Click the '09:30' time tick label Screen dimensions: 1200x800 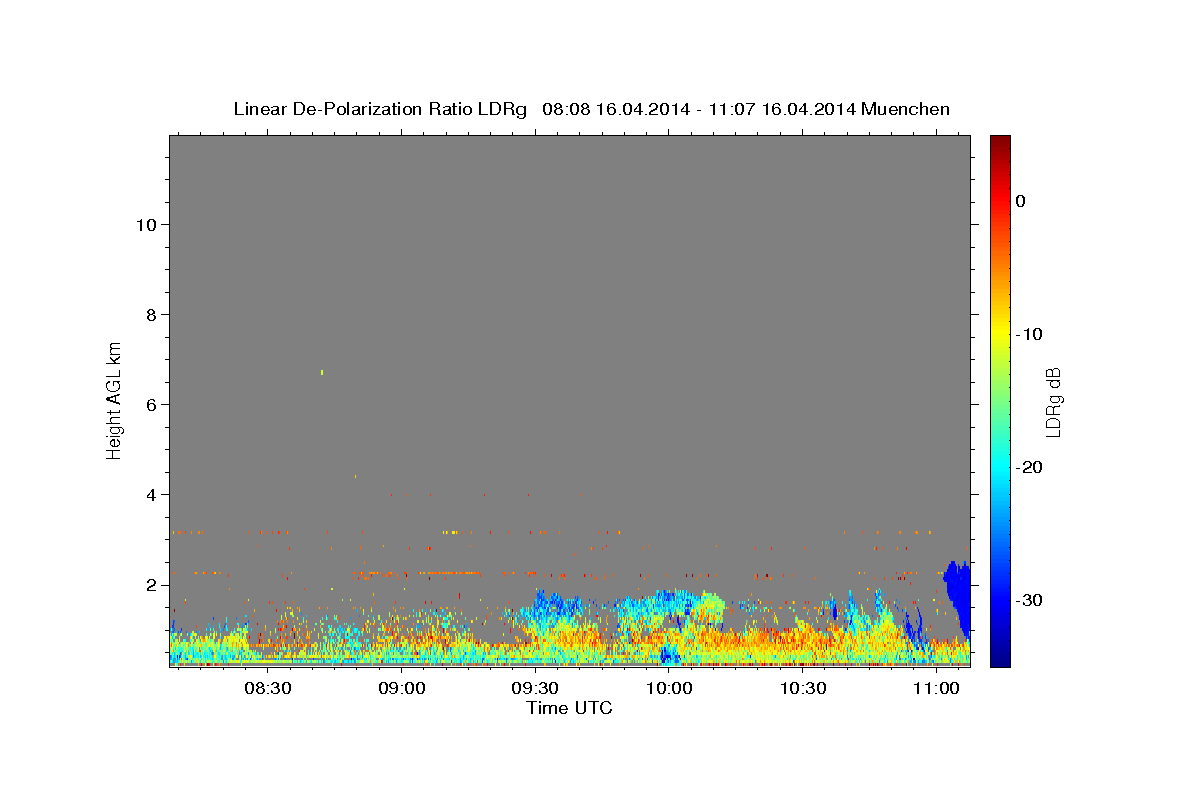click(x=535, y=689)
